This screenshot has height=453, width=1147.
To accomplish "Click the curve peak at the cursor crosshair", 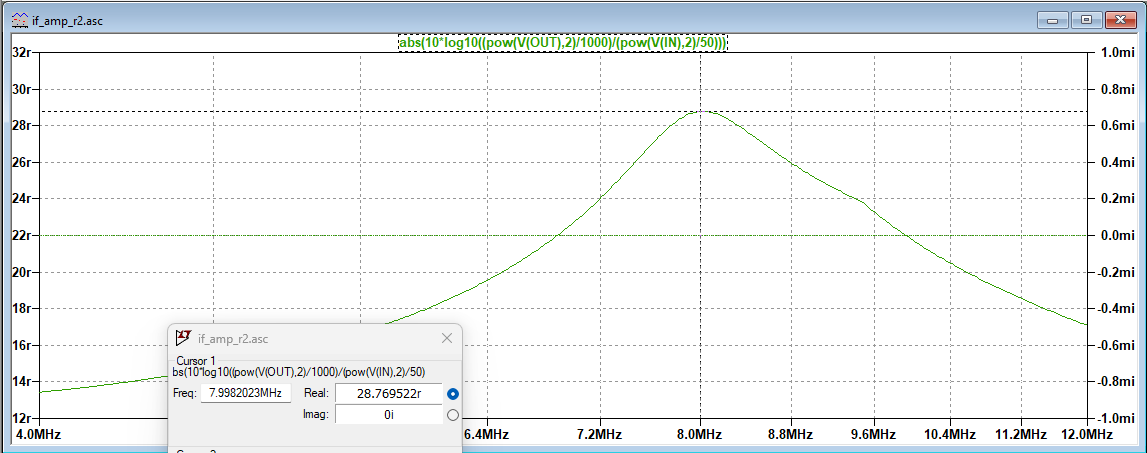I will 701,111.
